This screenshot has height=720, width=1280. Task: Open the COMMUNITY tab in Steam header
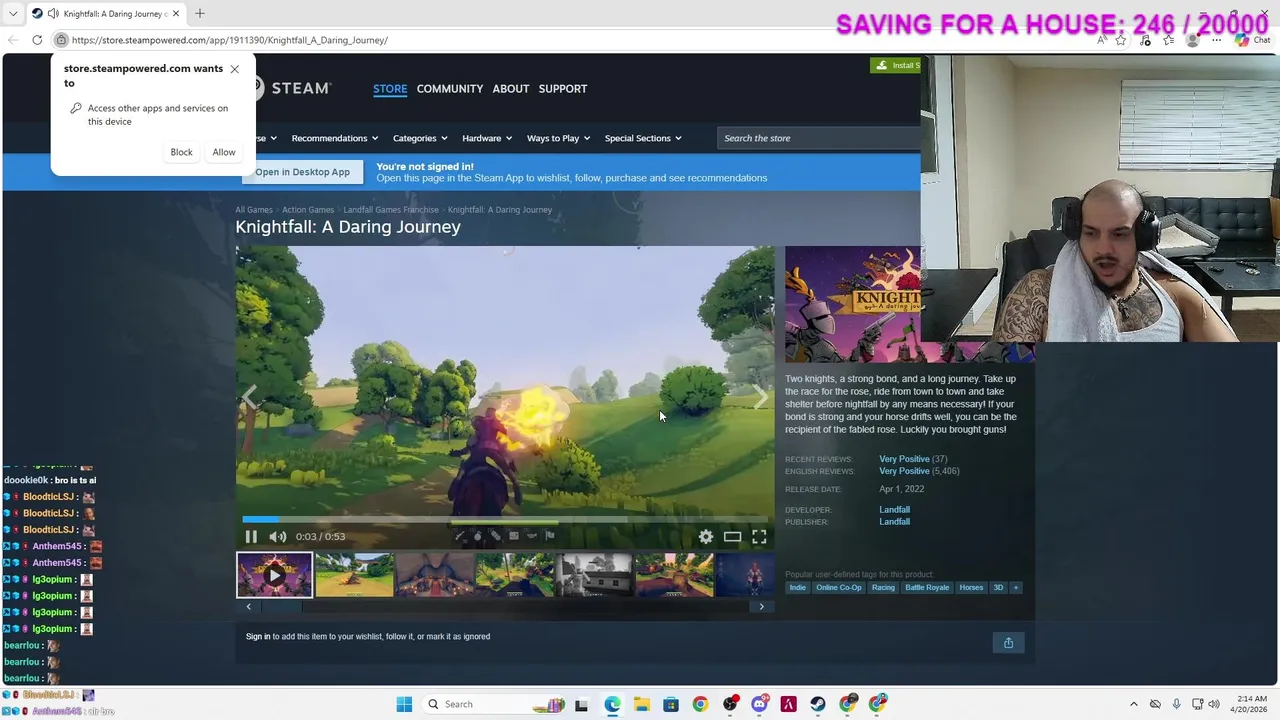pos(450,89)
